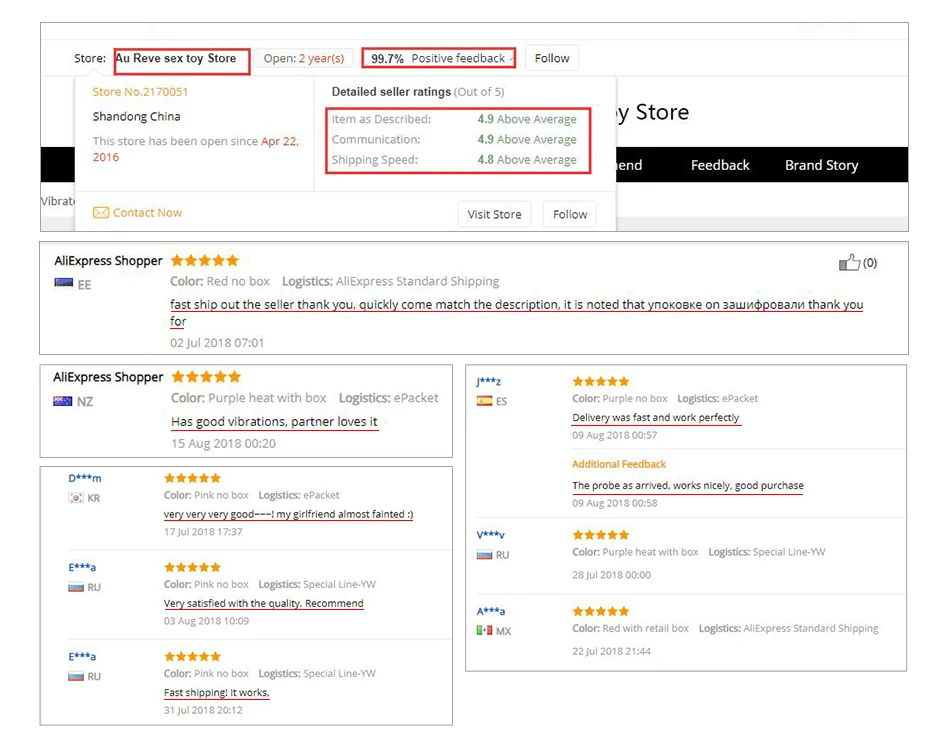Click reviewer E***a of 03 Aug review
This screenshot has width=950, height=741.
(x=82, y=567)
